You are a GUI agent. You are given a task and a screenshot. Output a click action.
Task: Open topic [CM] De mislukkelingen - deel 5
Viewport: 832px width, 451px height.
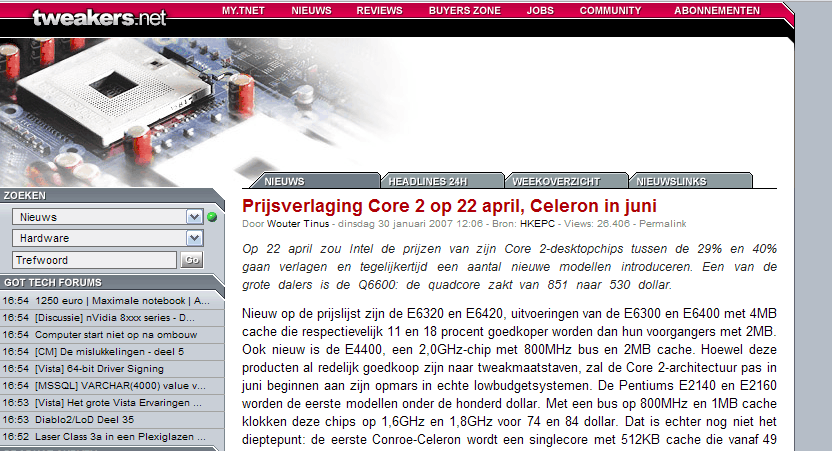click(x=109, y=352)
